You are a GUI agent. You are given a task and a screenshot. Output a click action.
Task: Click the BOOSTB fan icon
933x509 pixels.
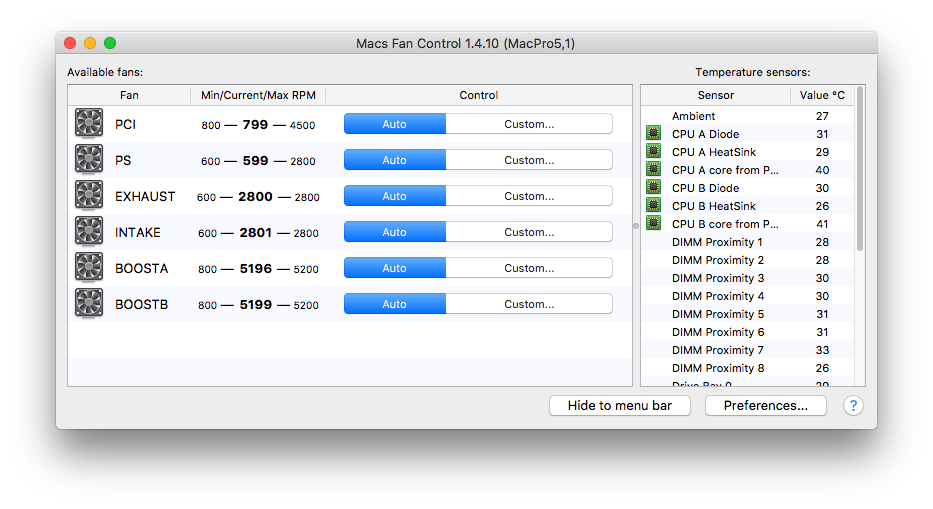(x=89, y=304)
